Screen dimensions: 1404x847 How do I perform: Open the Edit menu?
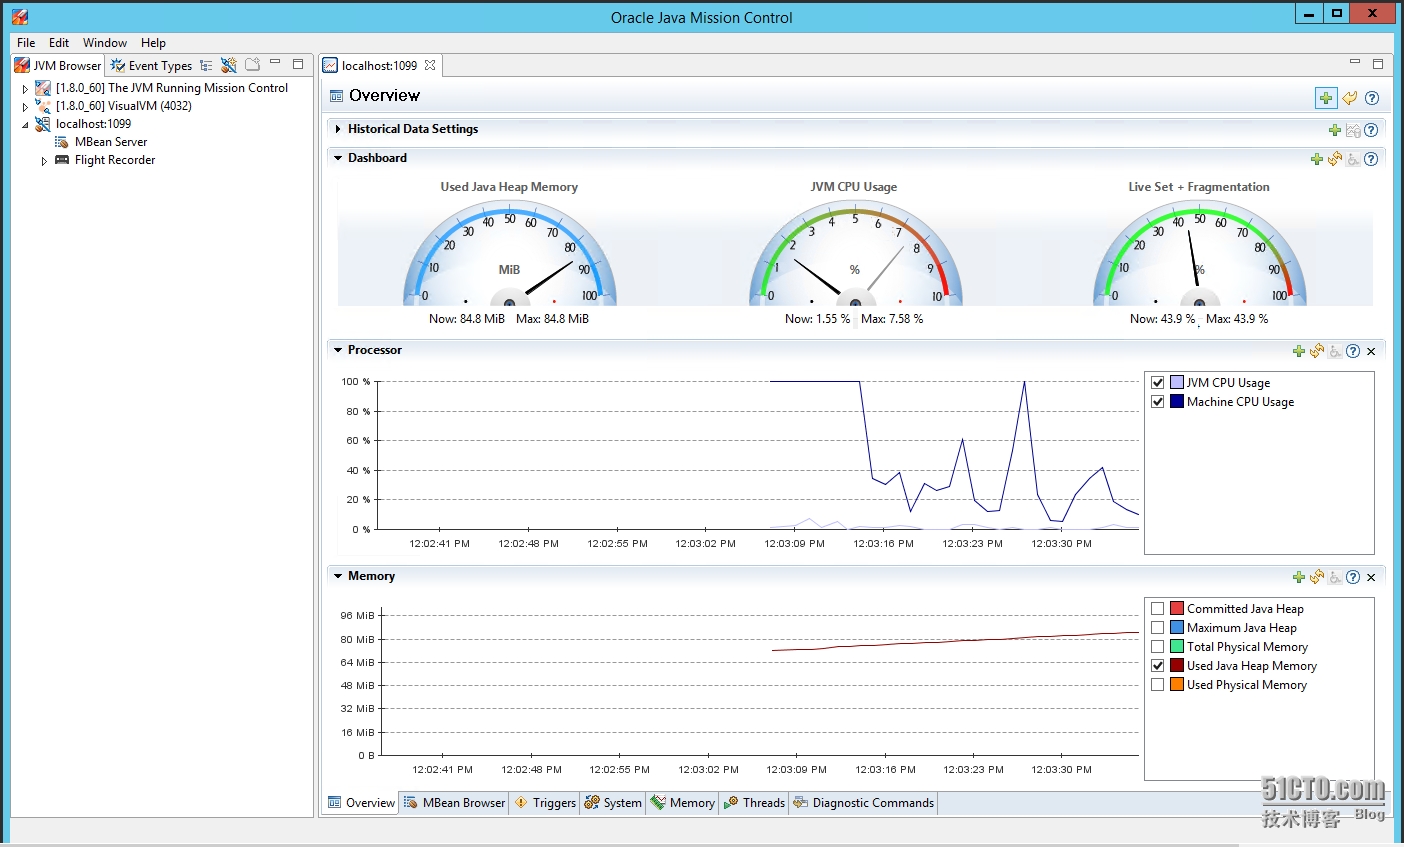click(59, 43)
